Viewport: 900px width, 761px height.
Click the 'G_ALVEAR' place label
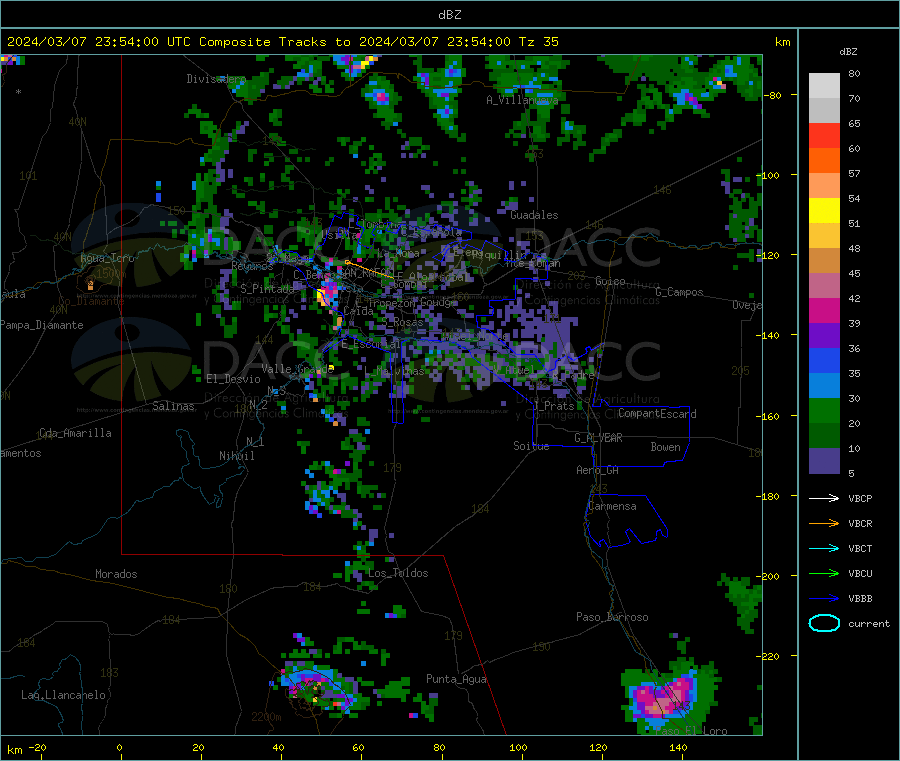[x=598, y=438]
